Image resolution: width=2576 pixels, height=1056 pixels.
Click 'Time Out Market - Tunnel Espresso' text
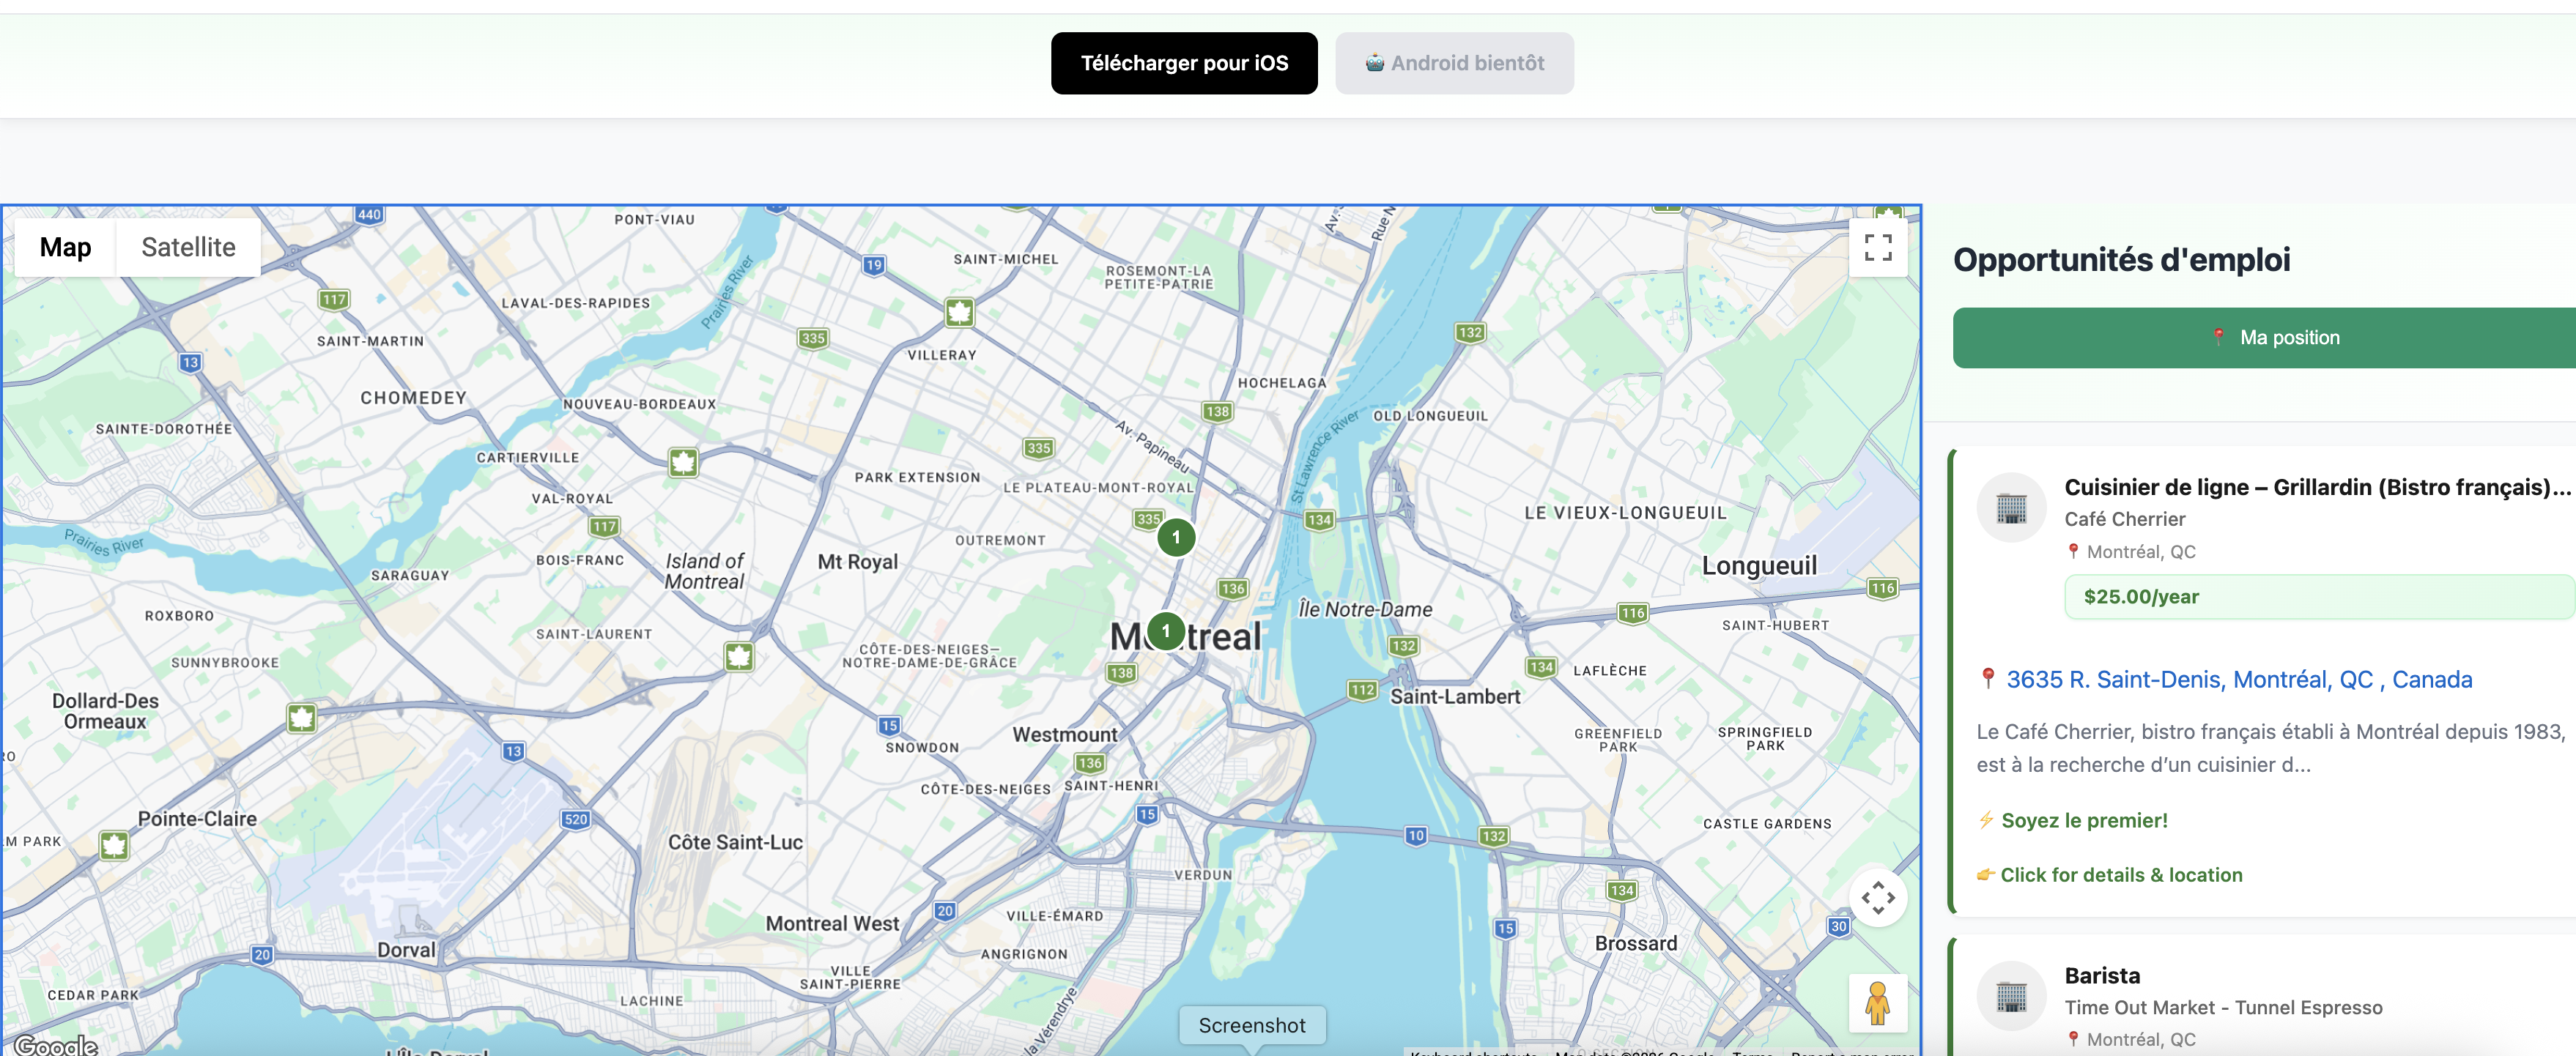[2223, 1008]
